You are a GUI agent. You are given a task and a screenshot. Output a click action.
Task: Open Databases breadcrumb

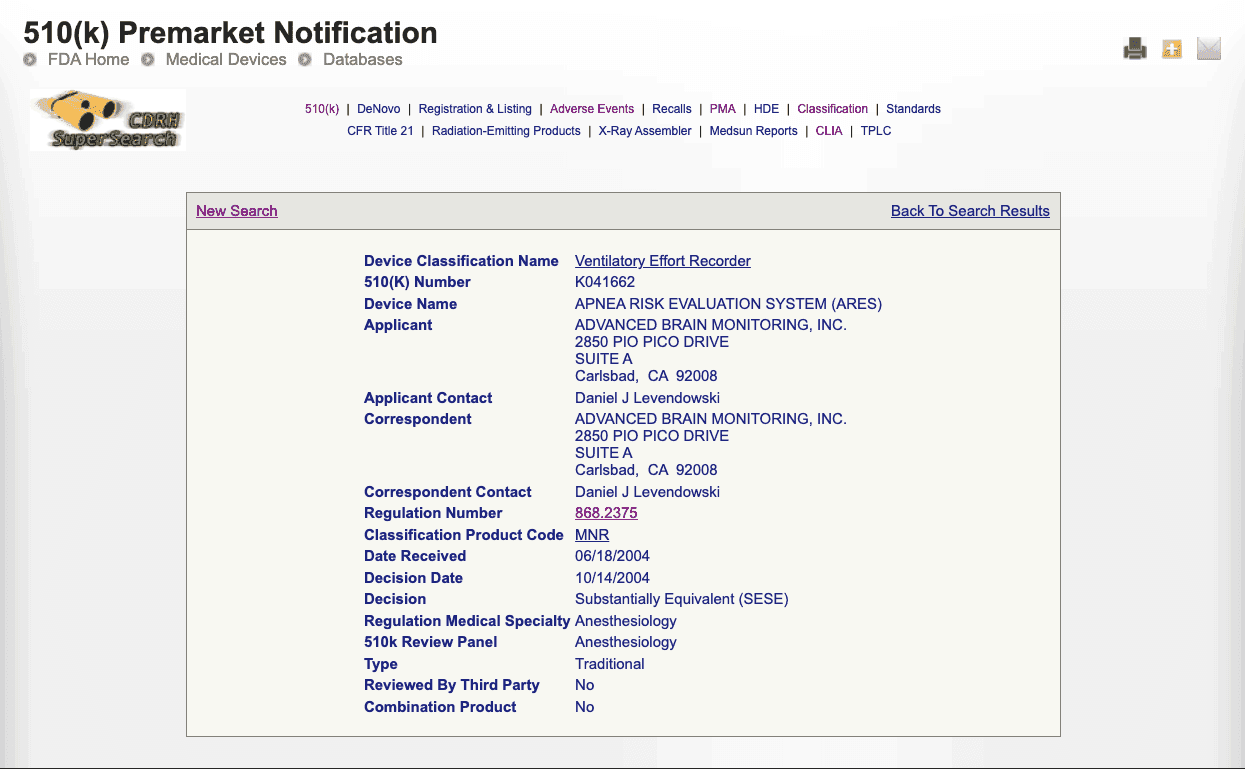[x=363, y=59]
